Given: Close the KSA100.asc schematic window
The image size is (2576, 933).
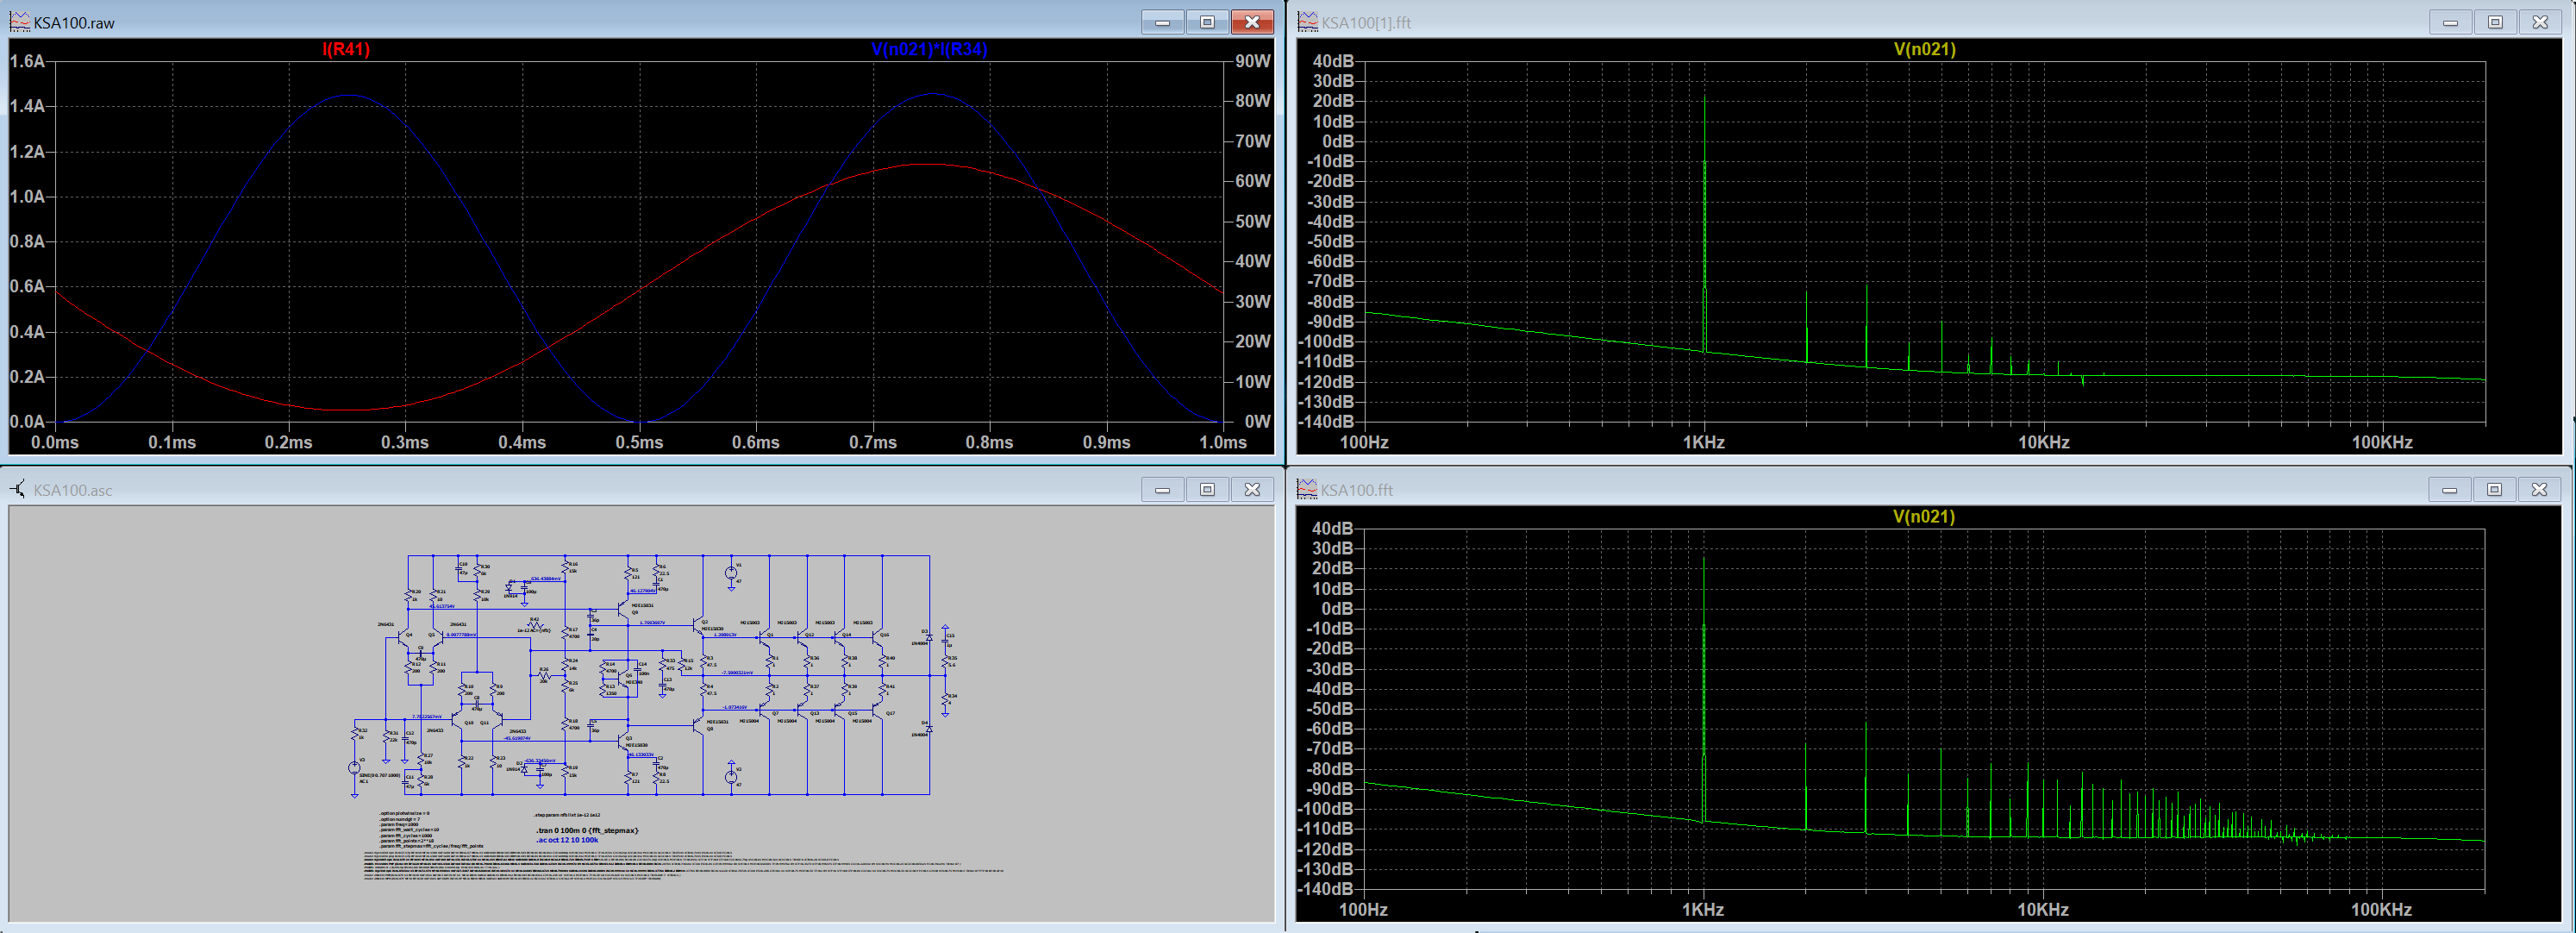Looking at the screenshot, I should point(1251,489).
